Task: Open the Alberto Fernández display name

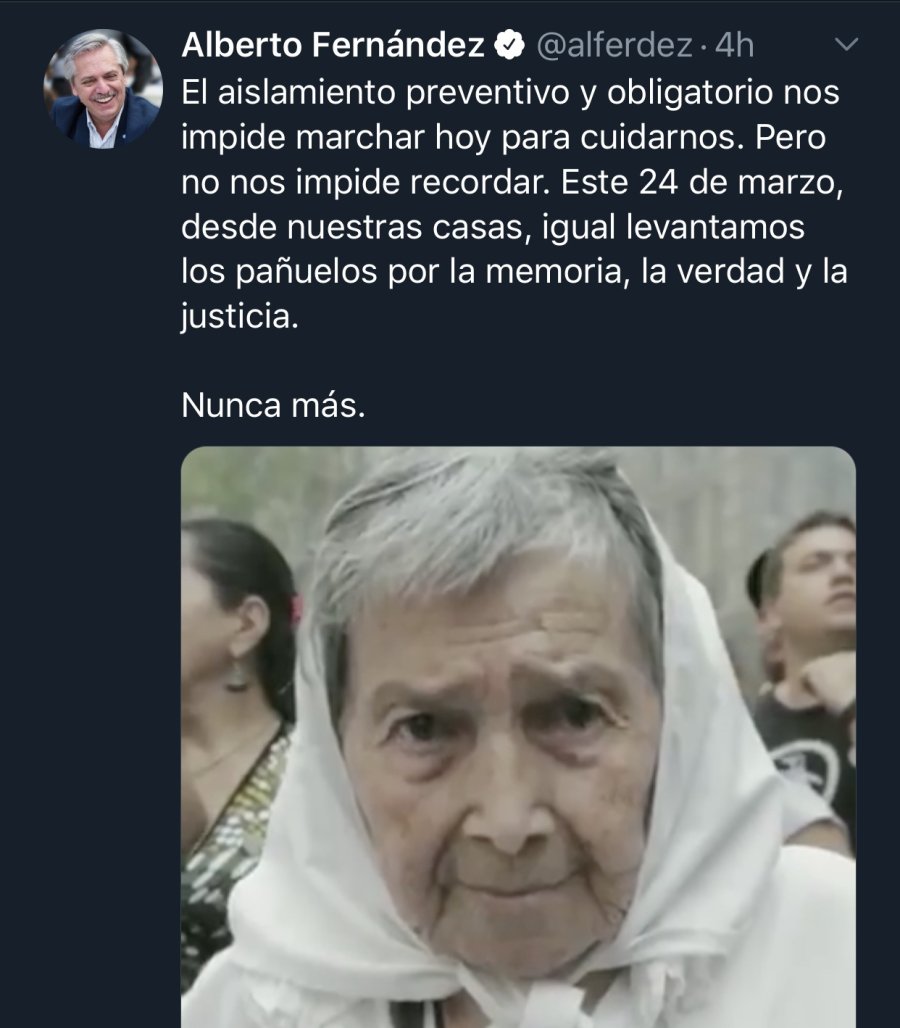Action: (x=333, y=45)
